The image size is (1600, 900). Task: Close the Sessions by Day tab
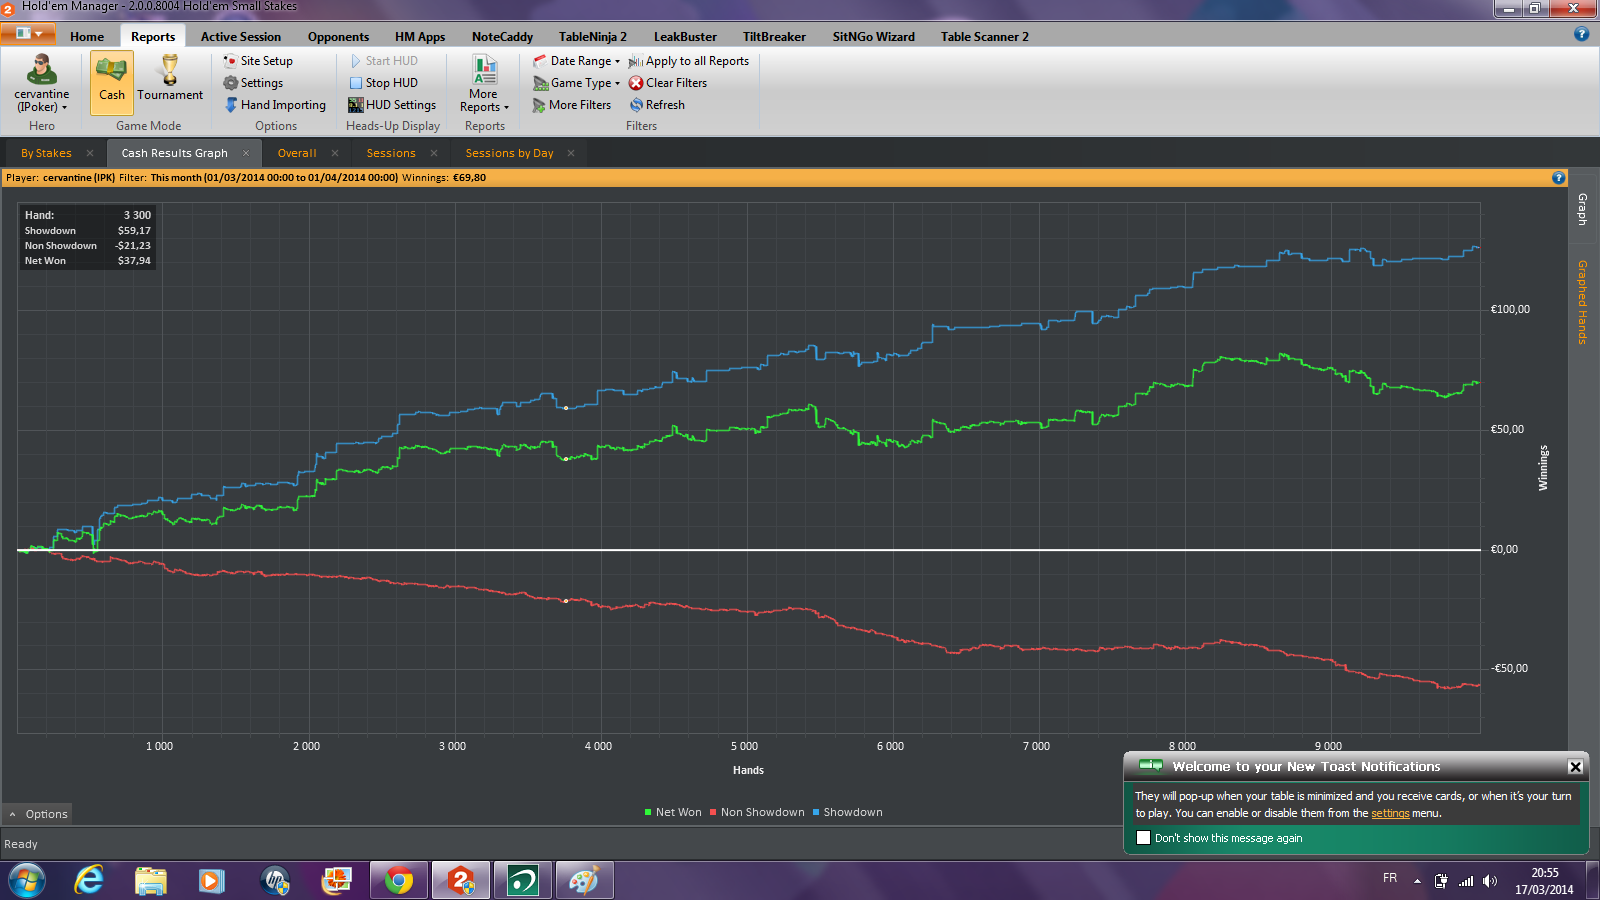pos(571,153)
